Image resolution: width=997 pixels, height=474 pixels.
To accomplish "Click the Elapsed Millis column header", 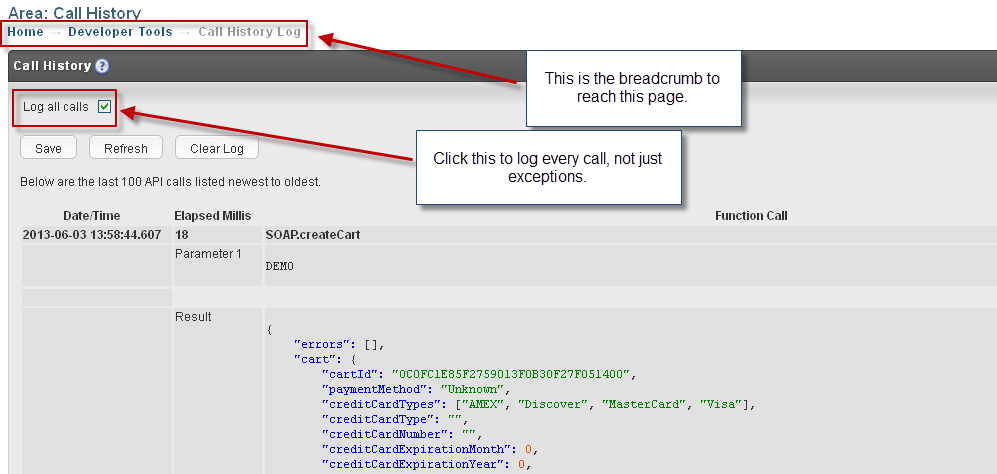I will tap(212, 216).
